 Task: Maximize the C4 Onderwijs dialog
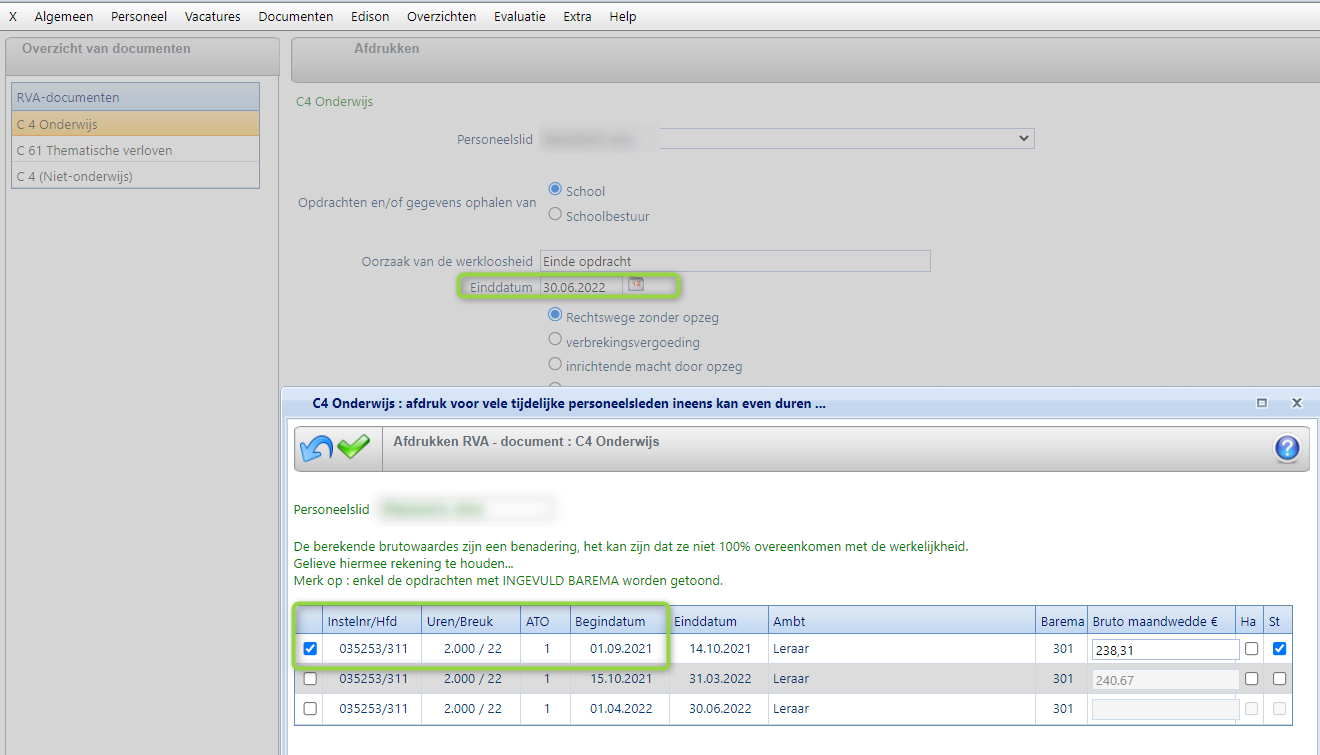pos(1262,403)
